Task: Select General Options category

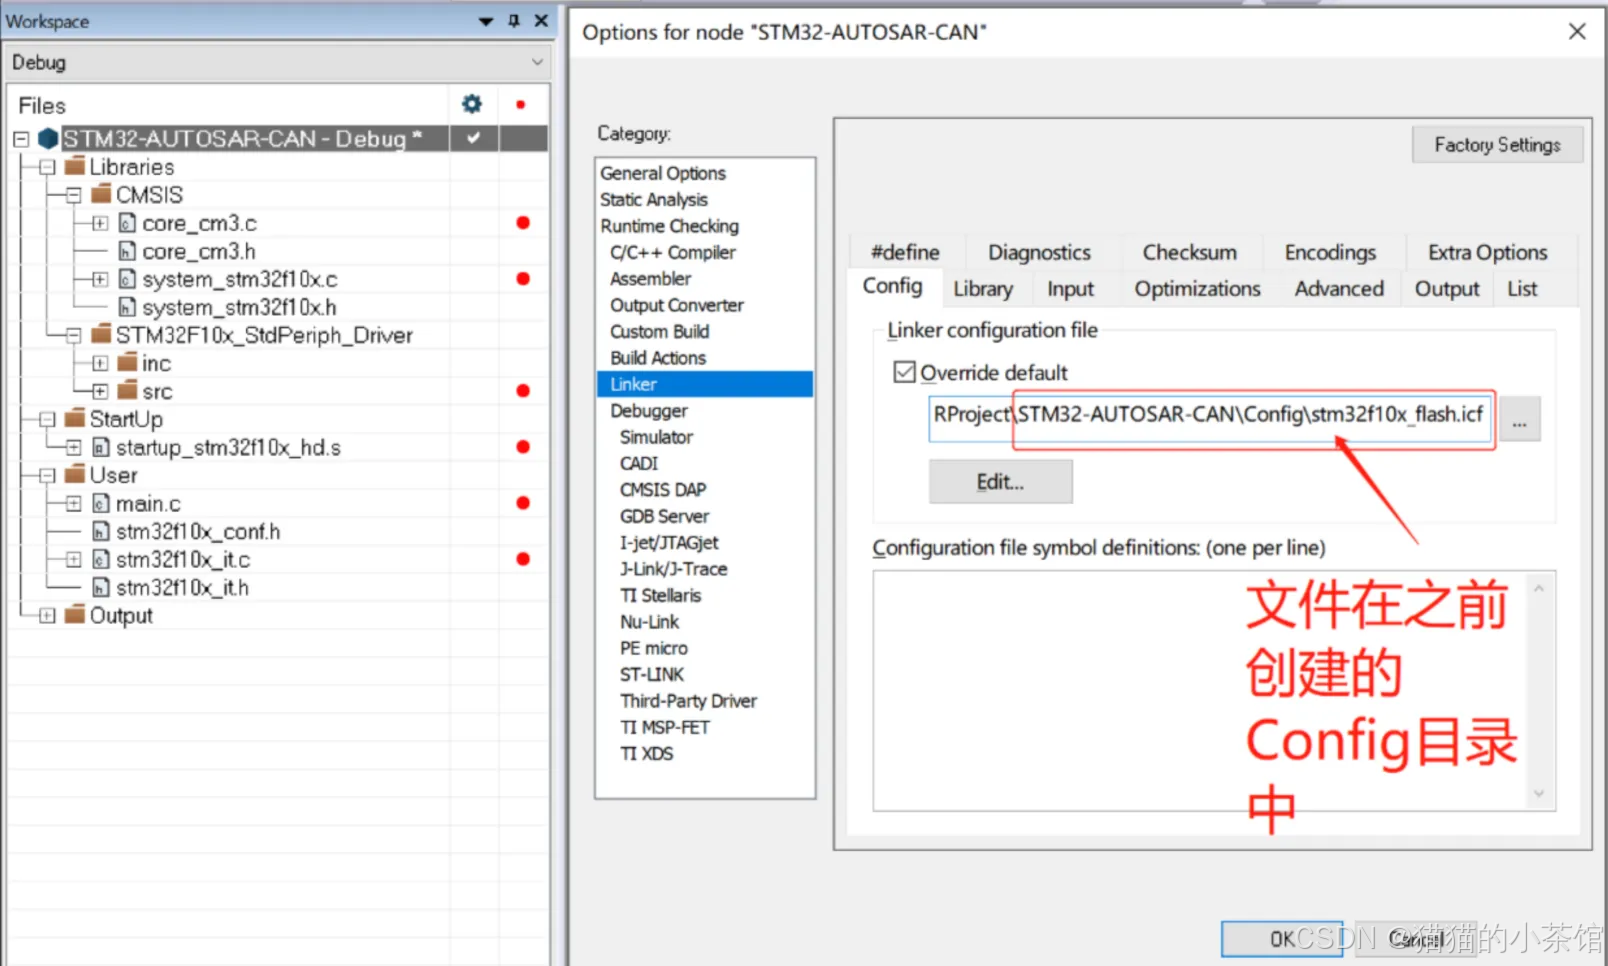Action: (663, 173)
